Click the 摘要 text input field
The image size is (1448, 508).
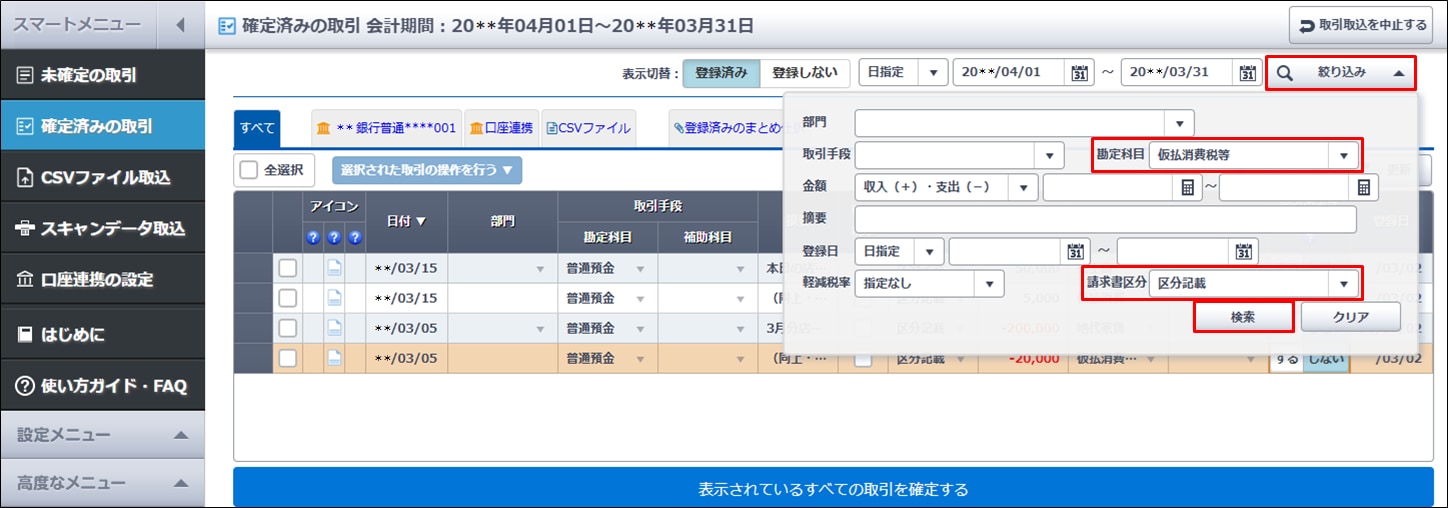point(1105,220)
